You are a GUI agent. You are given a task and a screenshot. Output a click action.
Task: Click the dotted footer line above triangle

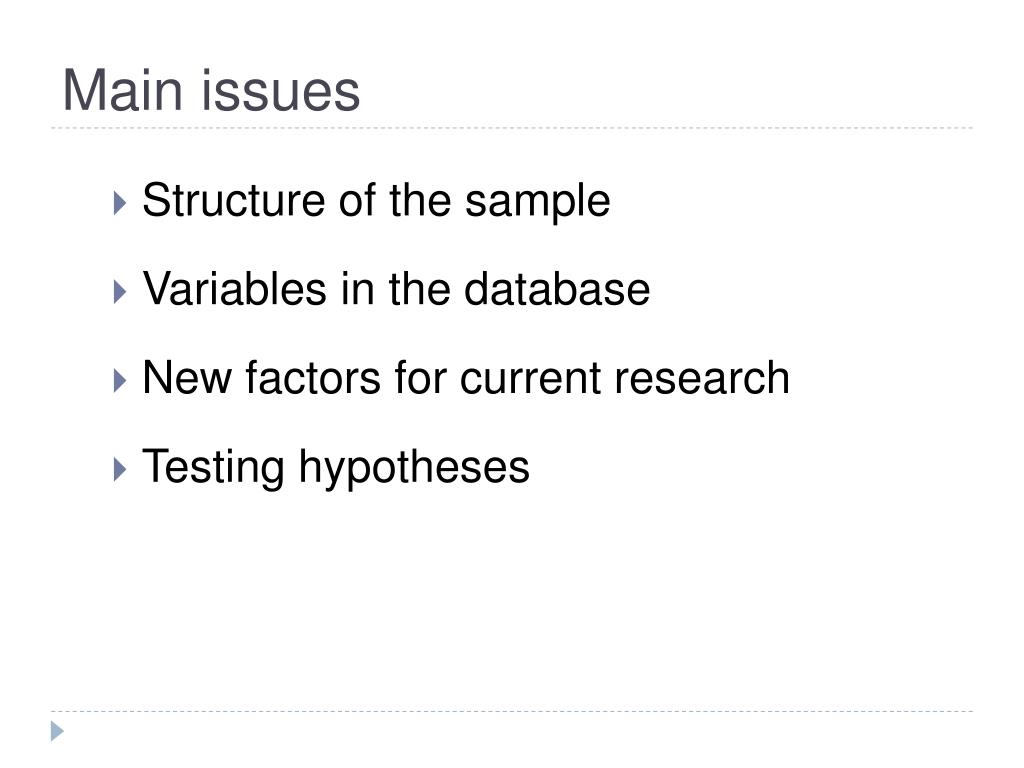click(512, 711)
